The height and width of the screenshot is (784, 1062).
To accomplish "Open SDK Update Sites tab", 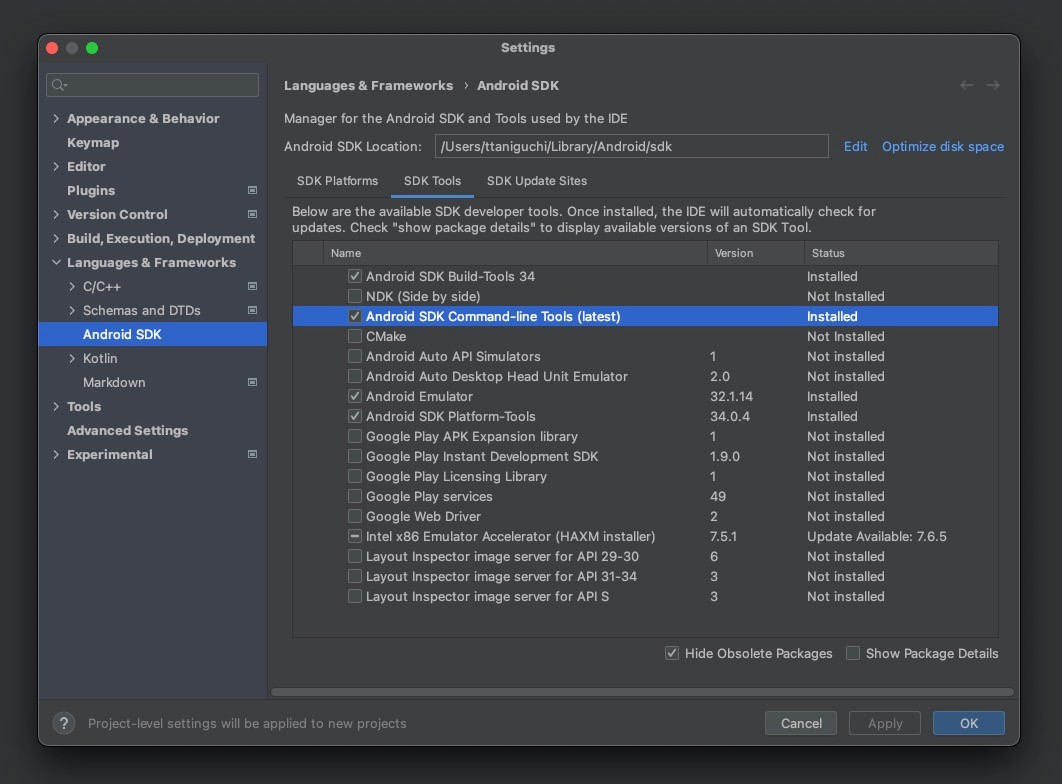I will point(537,181).
